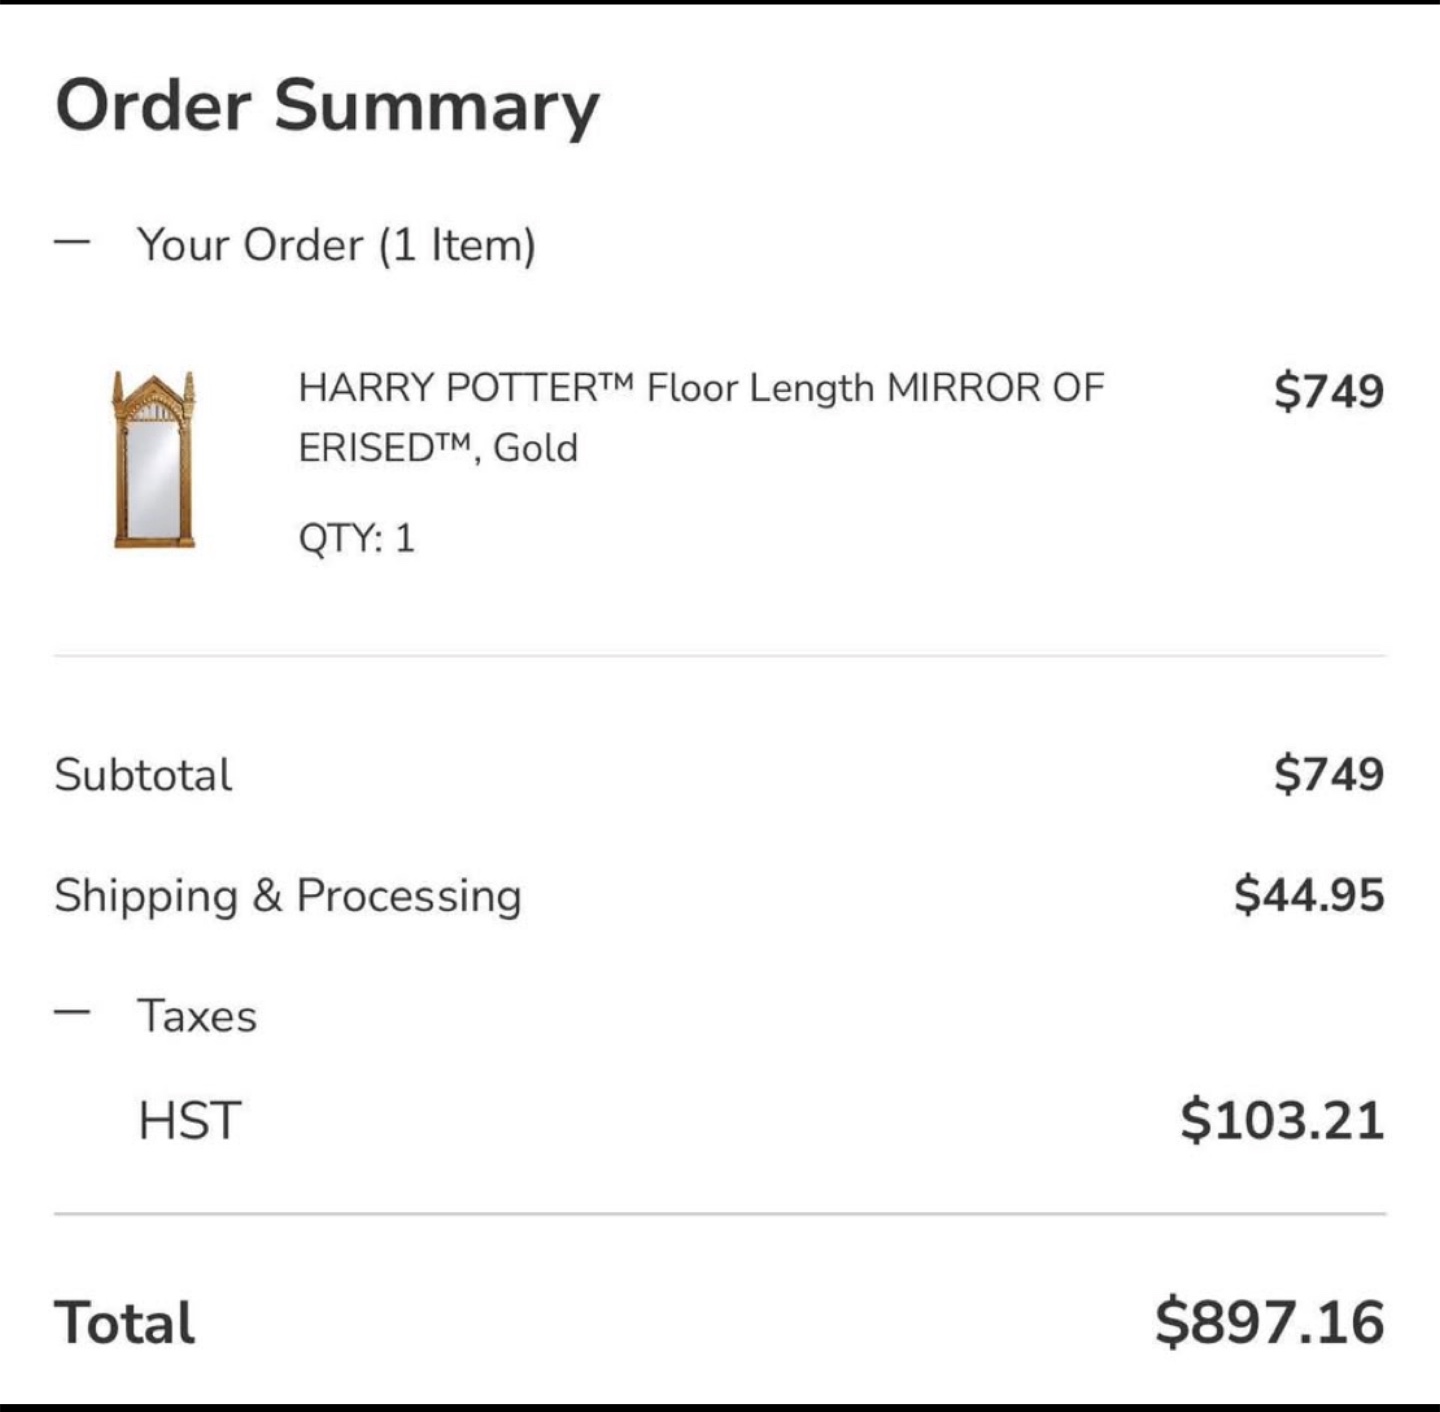Select the Your Order (1 Item) label

(336, 245)
